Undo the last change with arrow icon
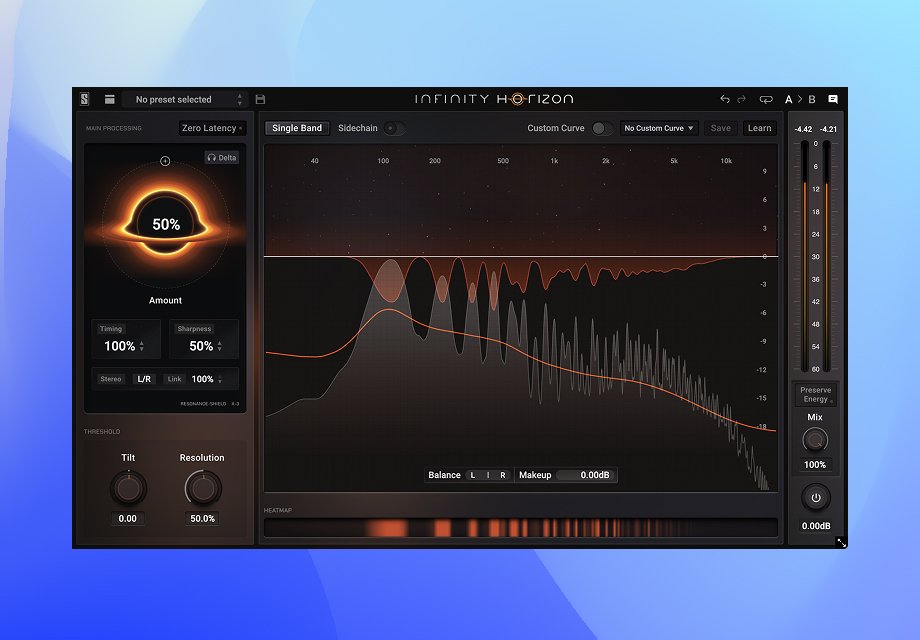 tap(725, 99)
